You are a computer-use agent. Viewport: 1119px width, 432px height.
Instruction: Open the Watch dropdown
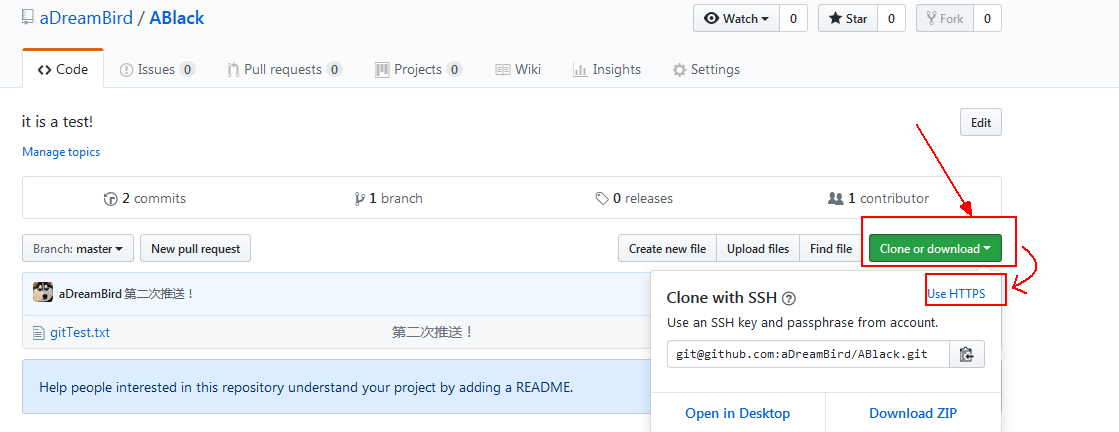736,18
